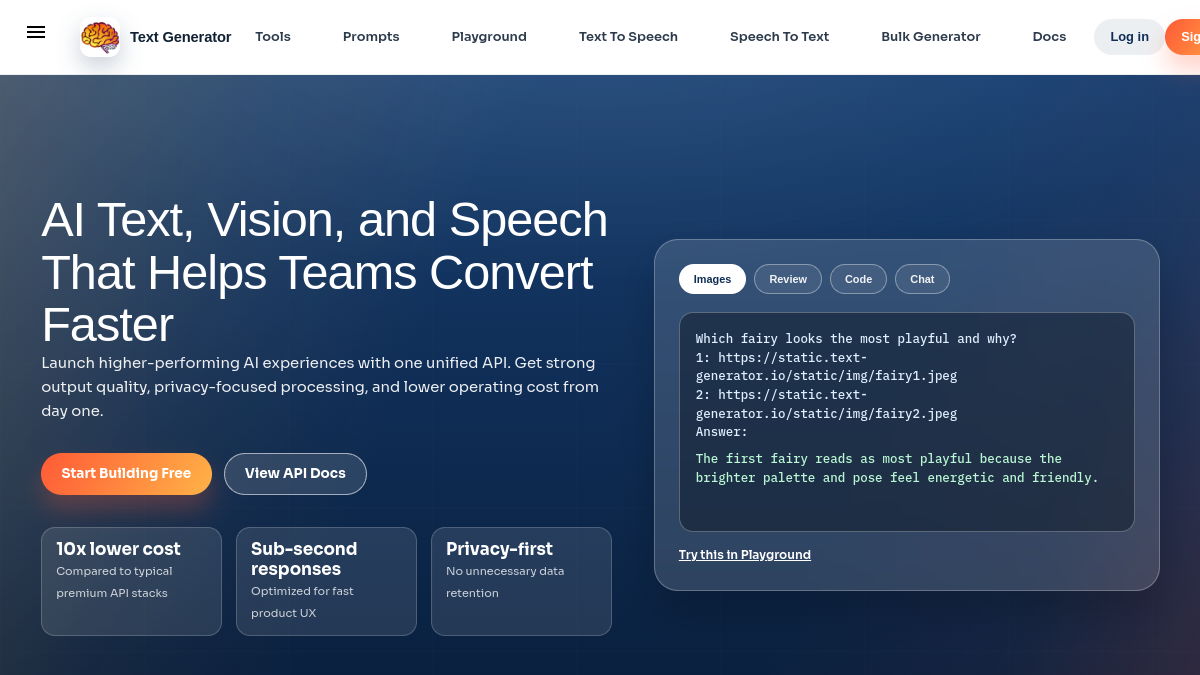Open the Docs nav link

(x=1049, y=37)
